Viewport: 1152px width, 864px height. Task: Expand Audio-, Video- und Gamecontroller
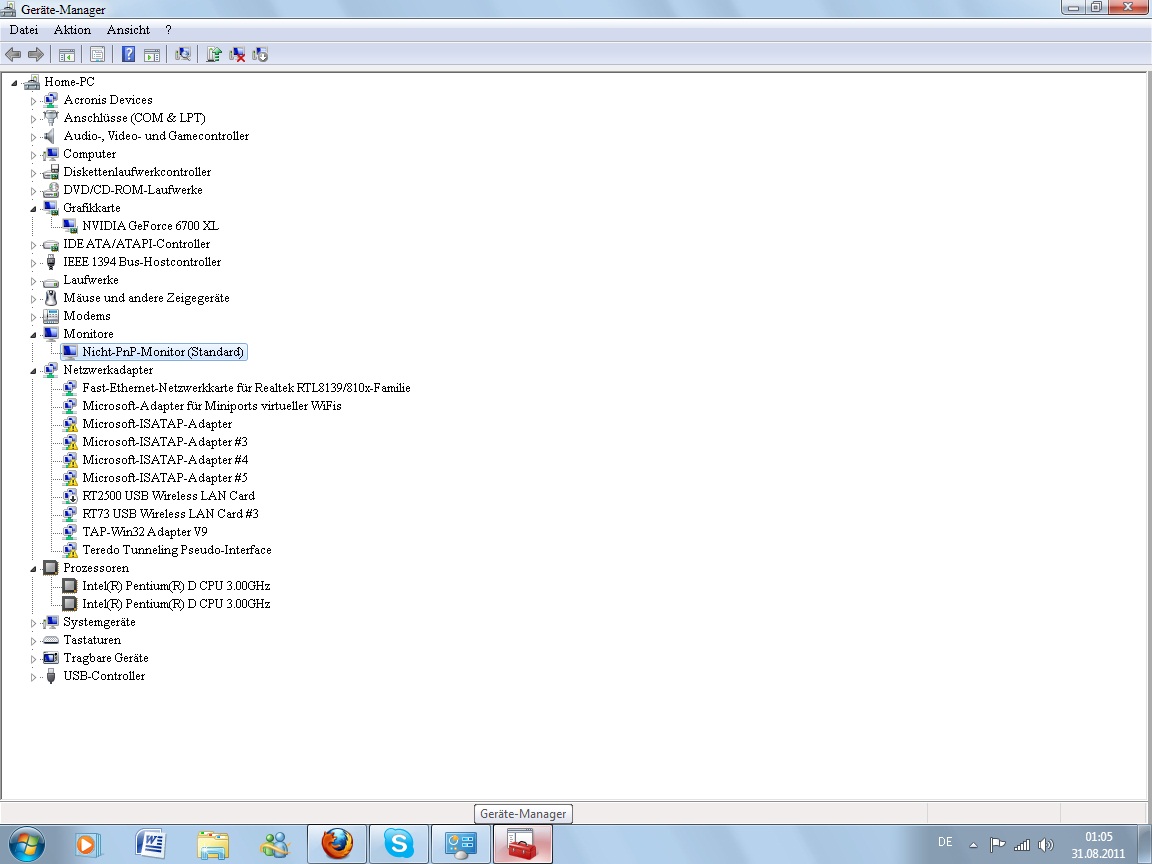pos(33,137)
